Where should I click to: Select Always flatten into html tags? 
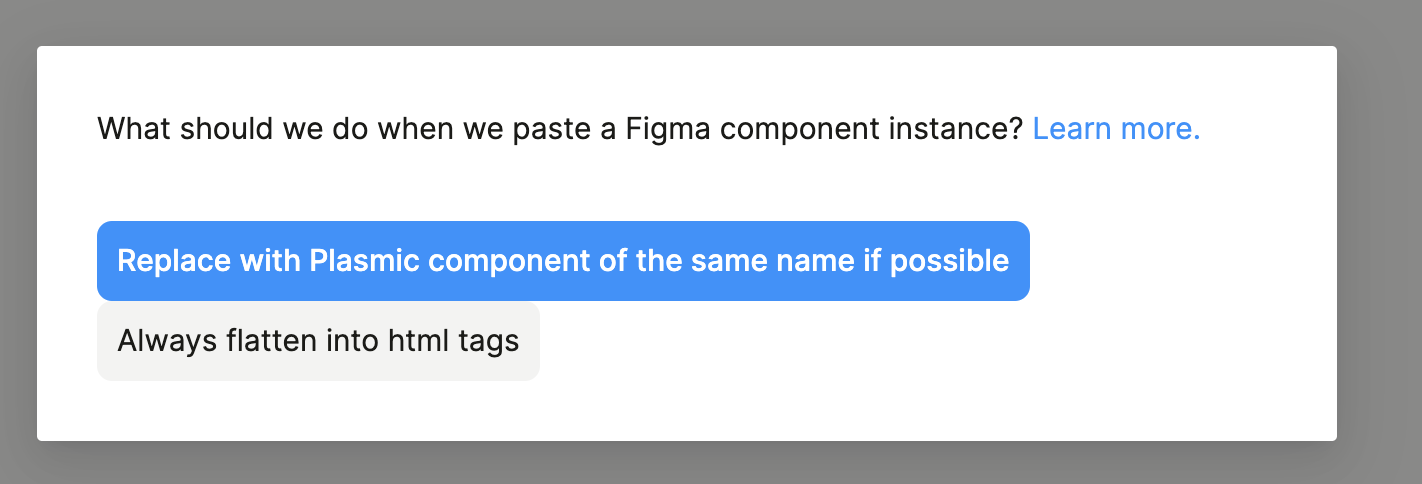[318, 342]
